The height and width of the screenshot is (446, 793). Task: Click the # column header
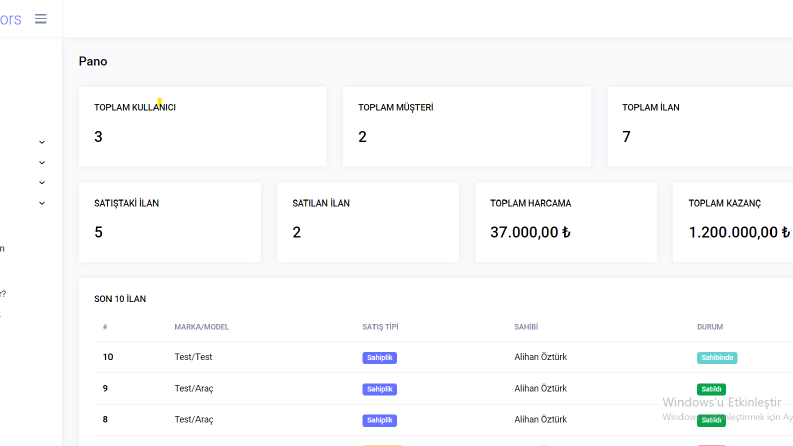pyautogui.click(x=105, y=327)
